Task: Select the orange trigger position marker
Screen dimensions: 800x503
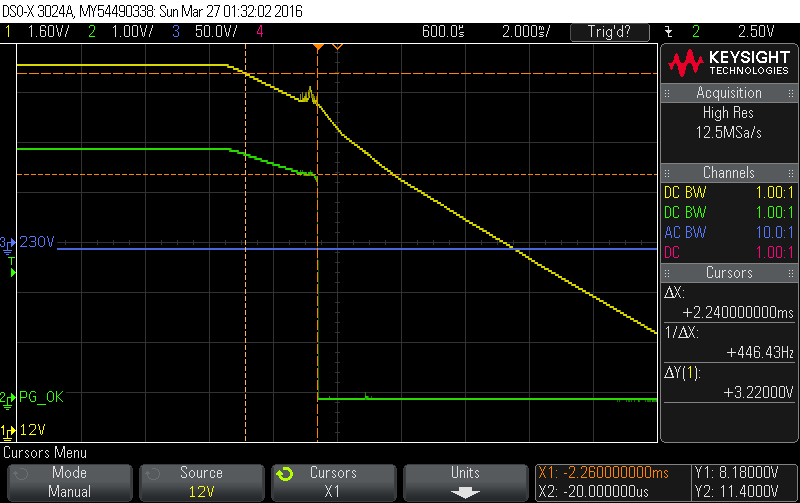Action: (x=318, y=47)
